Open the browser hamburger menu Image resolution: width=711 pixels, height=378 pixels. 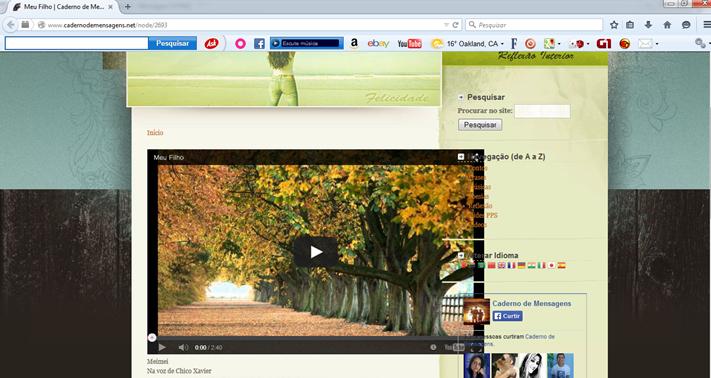(x=706, y=25)
